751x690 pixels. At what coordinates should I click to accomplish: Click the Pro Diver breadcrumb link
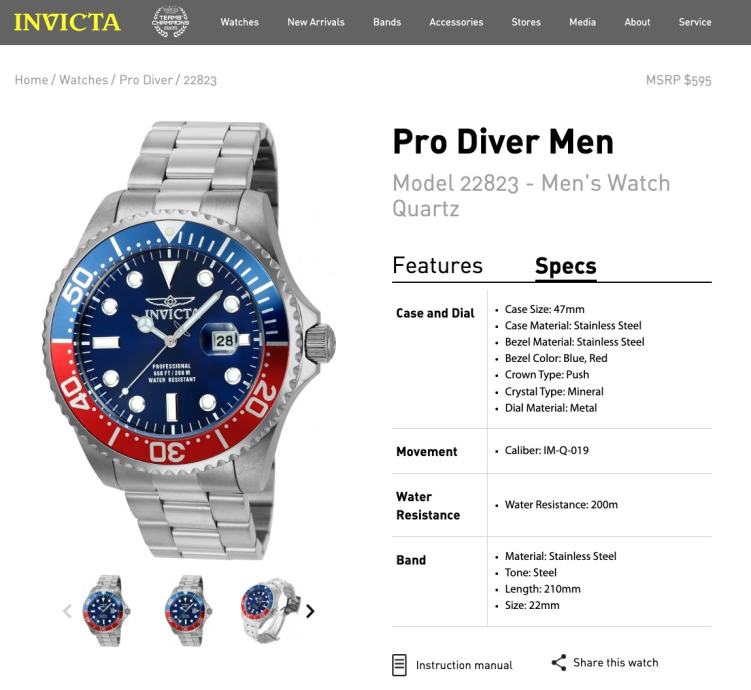pyautogui.click(x=146, y=80)
